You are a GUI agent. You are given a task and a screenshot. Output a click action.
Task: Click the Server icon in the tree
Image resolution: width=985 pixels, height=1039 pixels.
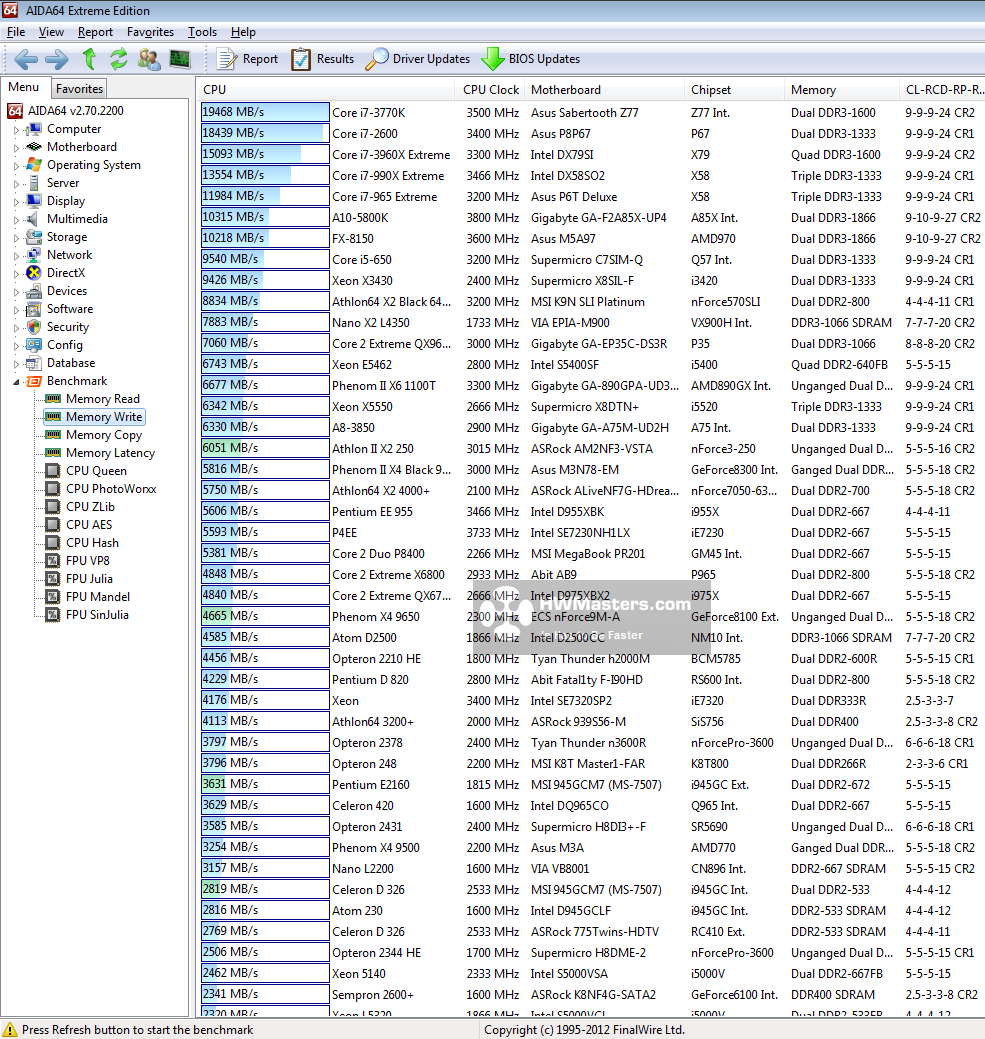tap(34, 182)
